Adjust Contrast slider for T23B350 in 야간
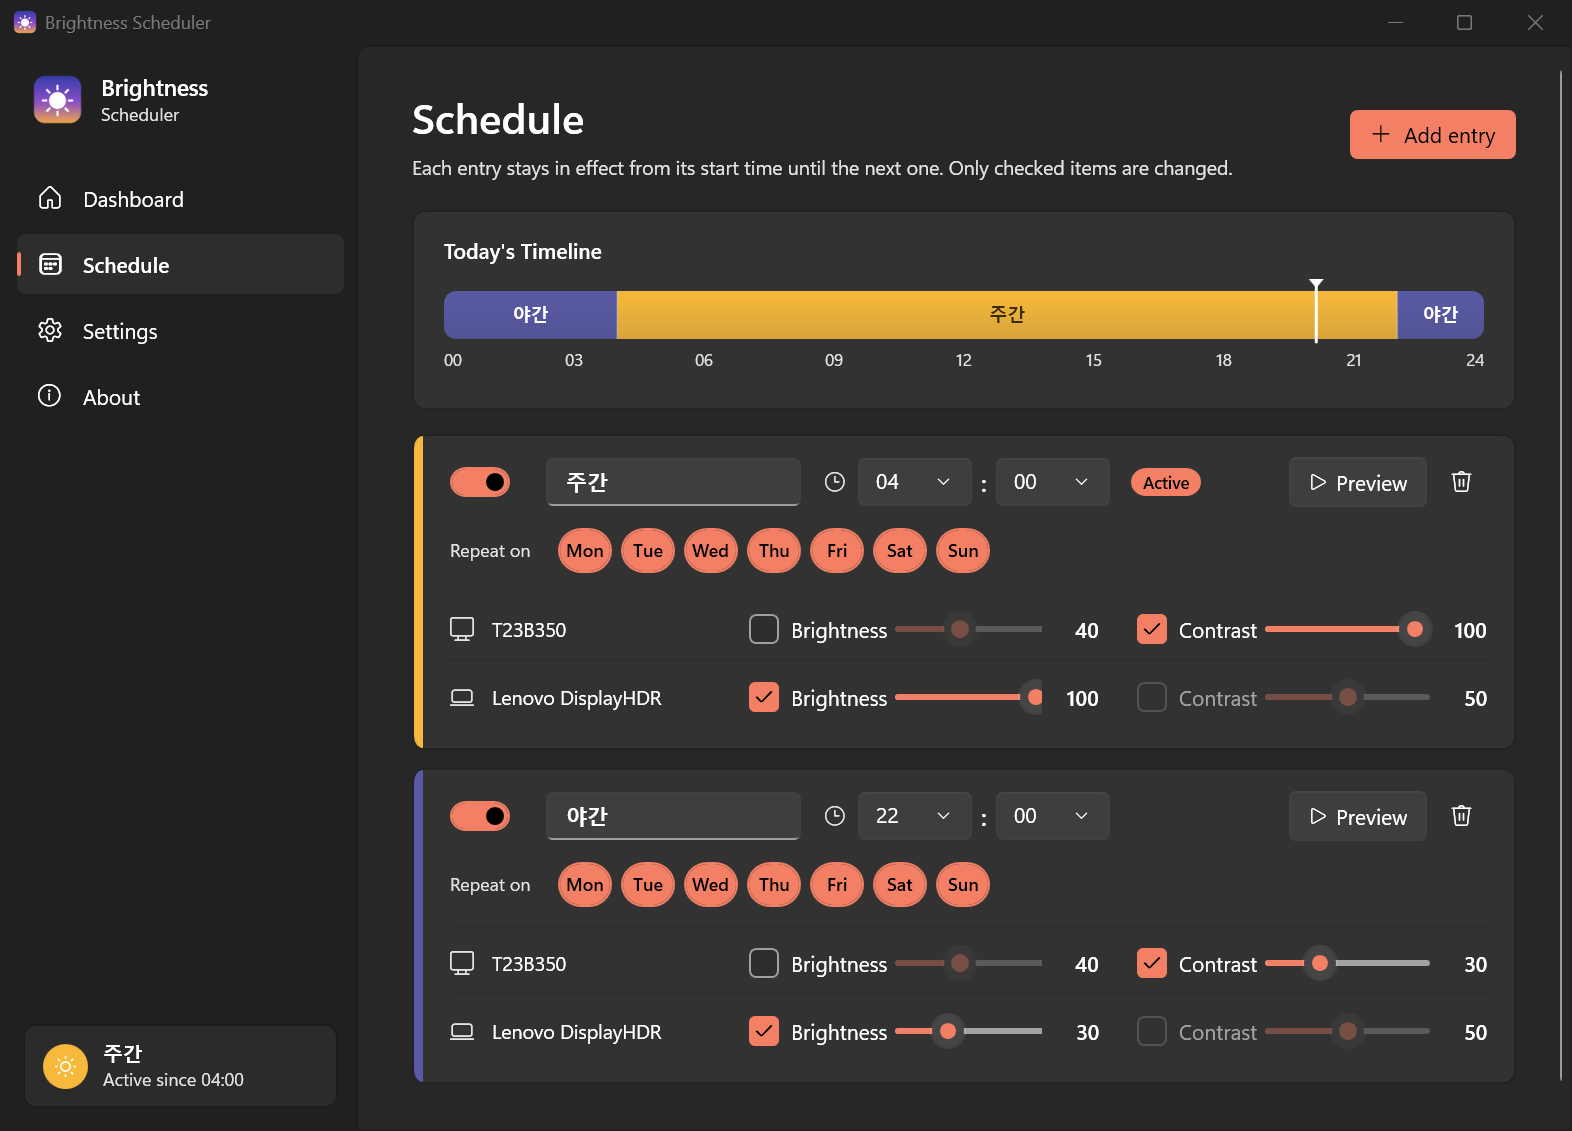The height and width of the screenshot is (1131, 1572). click(1347, 963)
